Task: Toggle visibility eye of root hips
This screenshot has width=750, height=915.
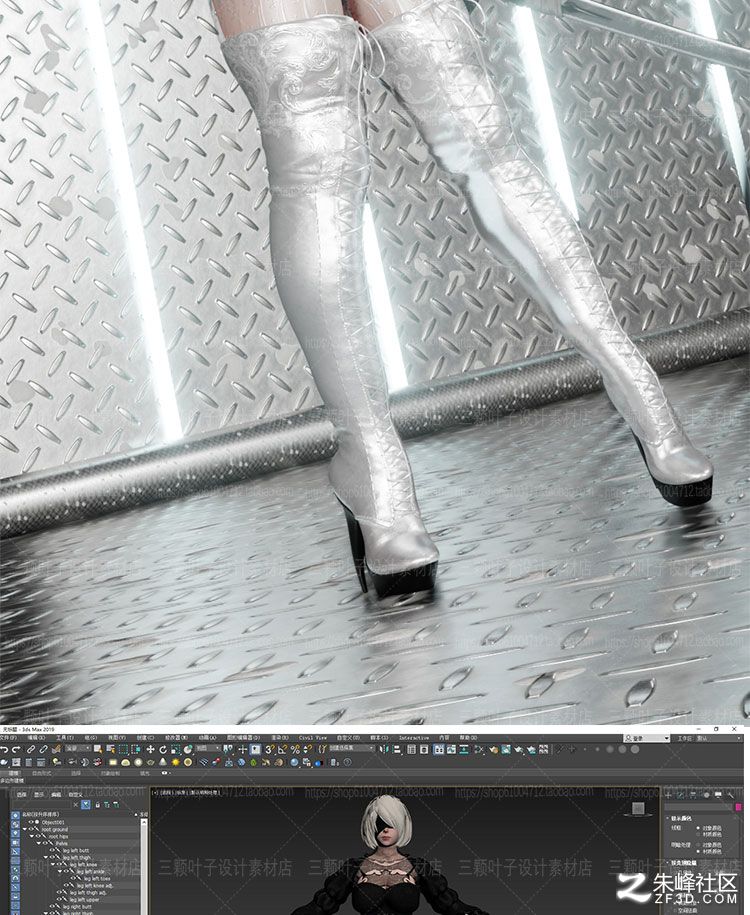Action: click(x=38, y=836)
